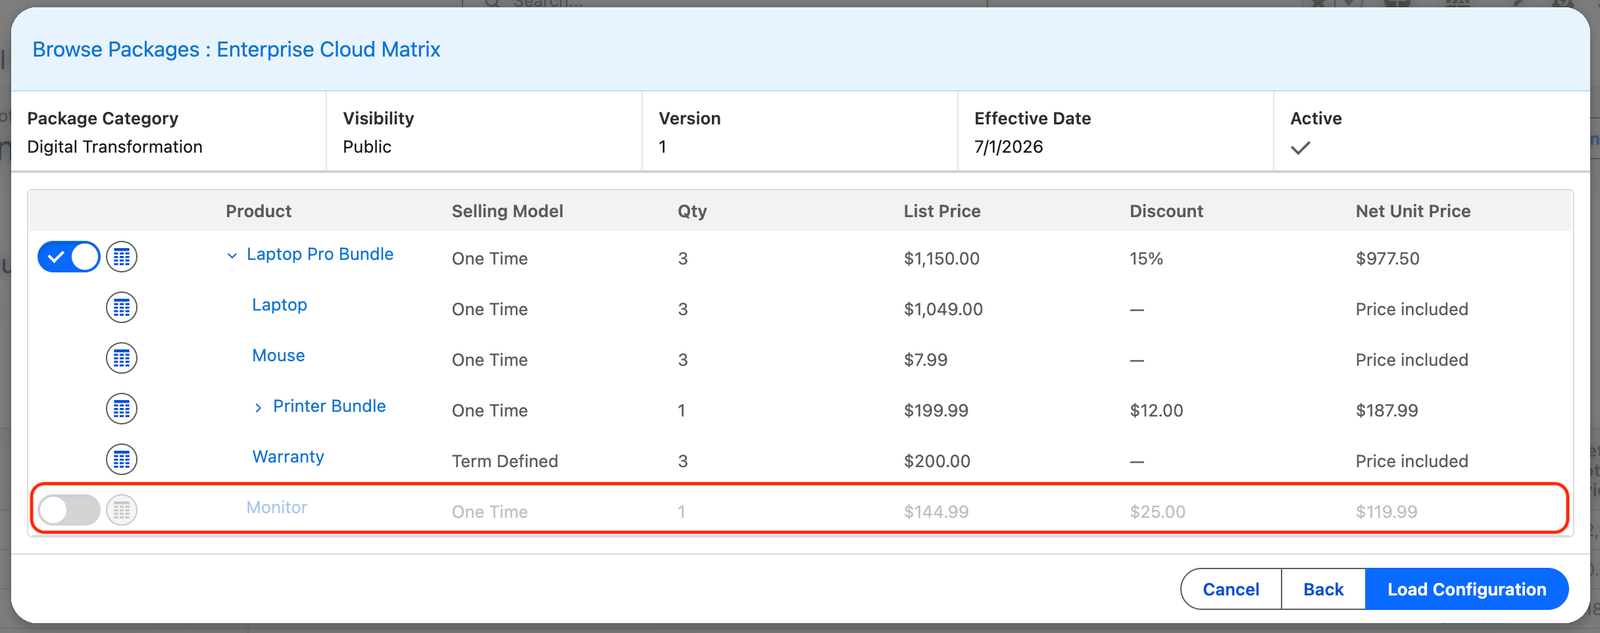This screenshot has height=633, width=1600.
Task: Open the Printer Bundle link
Action: click(329, 406)
